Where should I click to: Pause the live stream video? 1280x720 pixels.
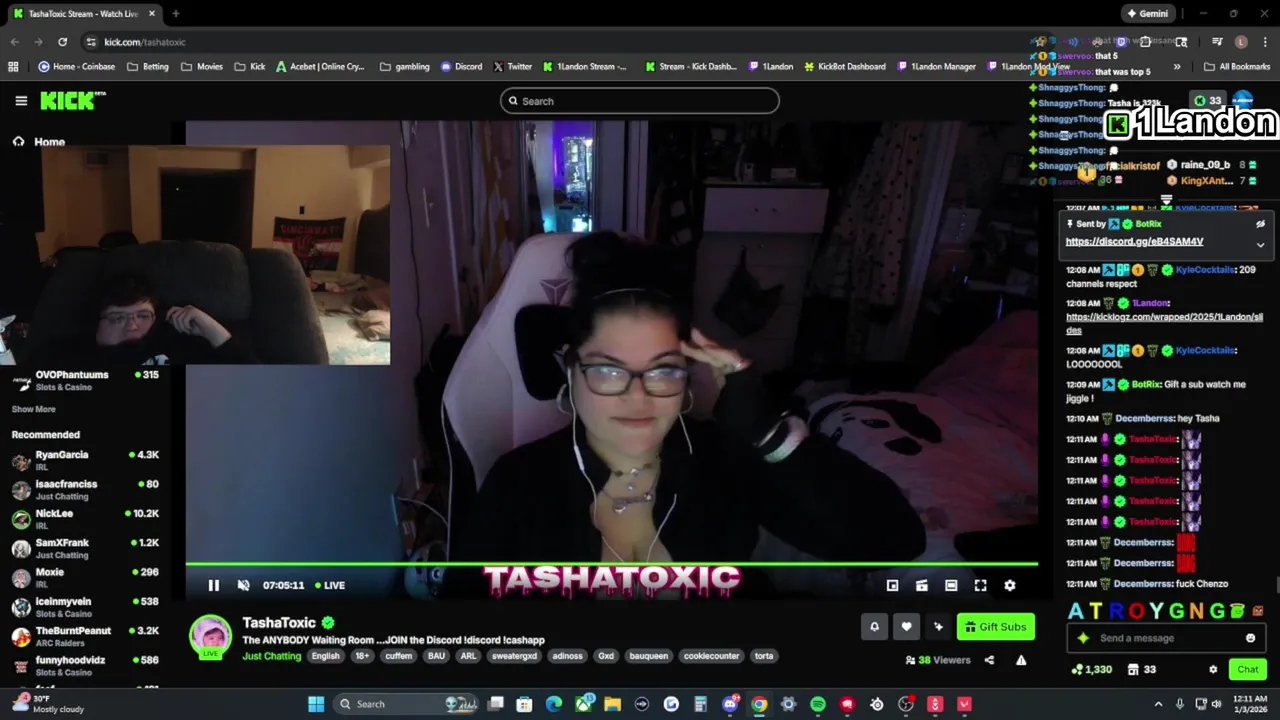click(x=213, y=585)
